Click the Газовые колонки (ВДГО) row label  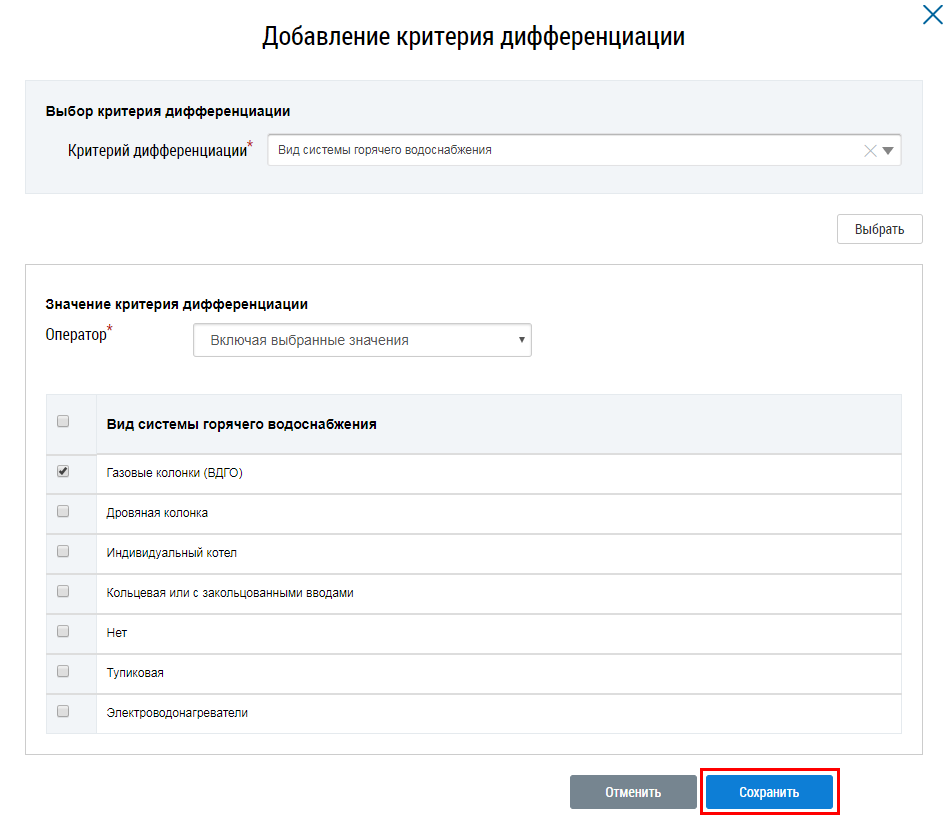[174, 473]
